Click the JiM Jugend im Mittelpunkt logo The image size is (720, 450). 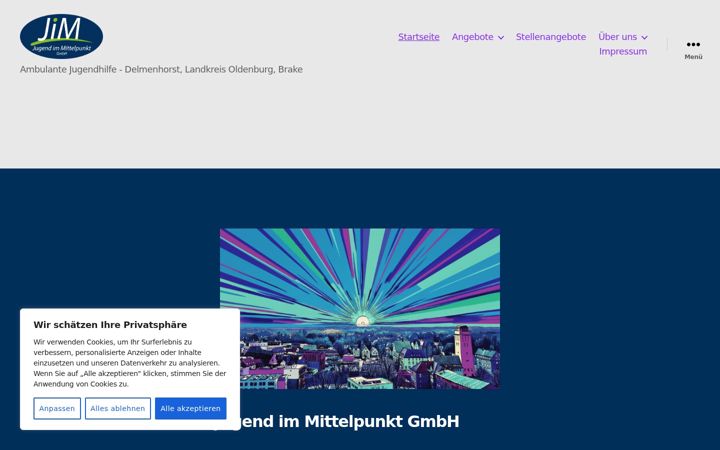[61, 36]
